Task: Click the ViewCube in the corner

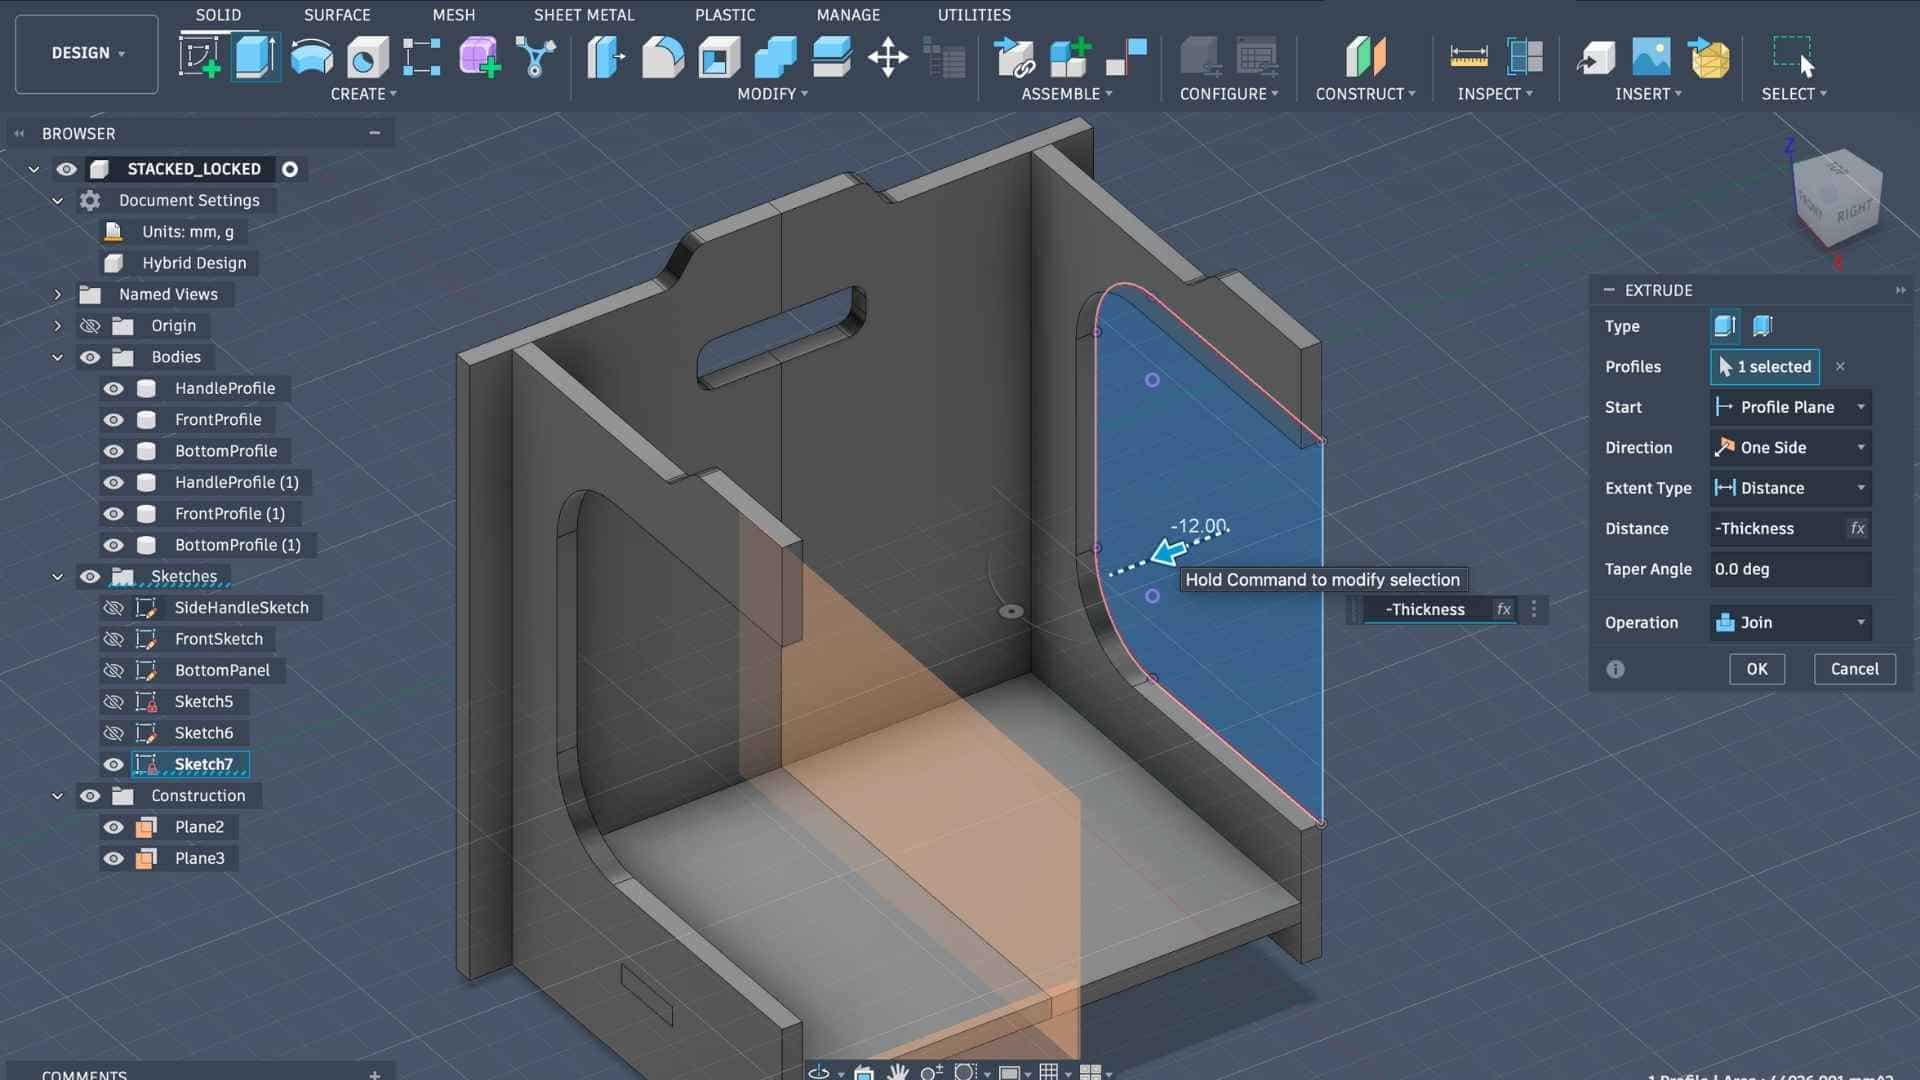Action: click(x=1838, y=199)
